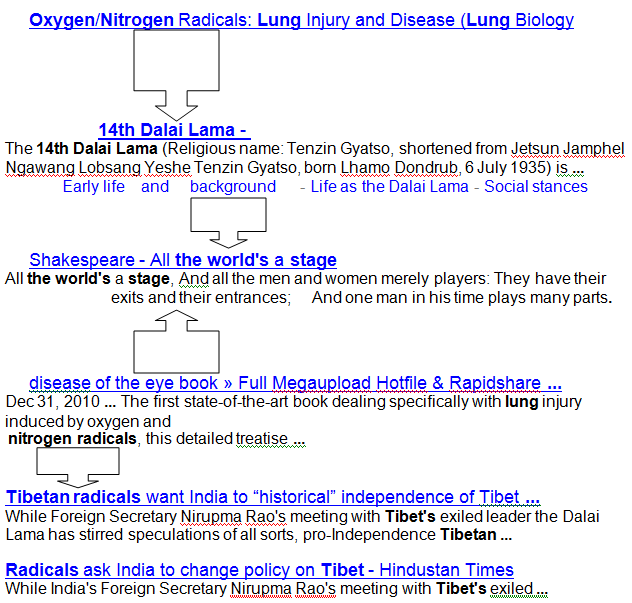Viewport: 632px width, 603px height.
Task: Click the bold nitrogen radicals snippet text
Action: [x=72, y=439]
